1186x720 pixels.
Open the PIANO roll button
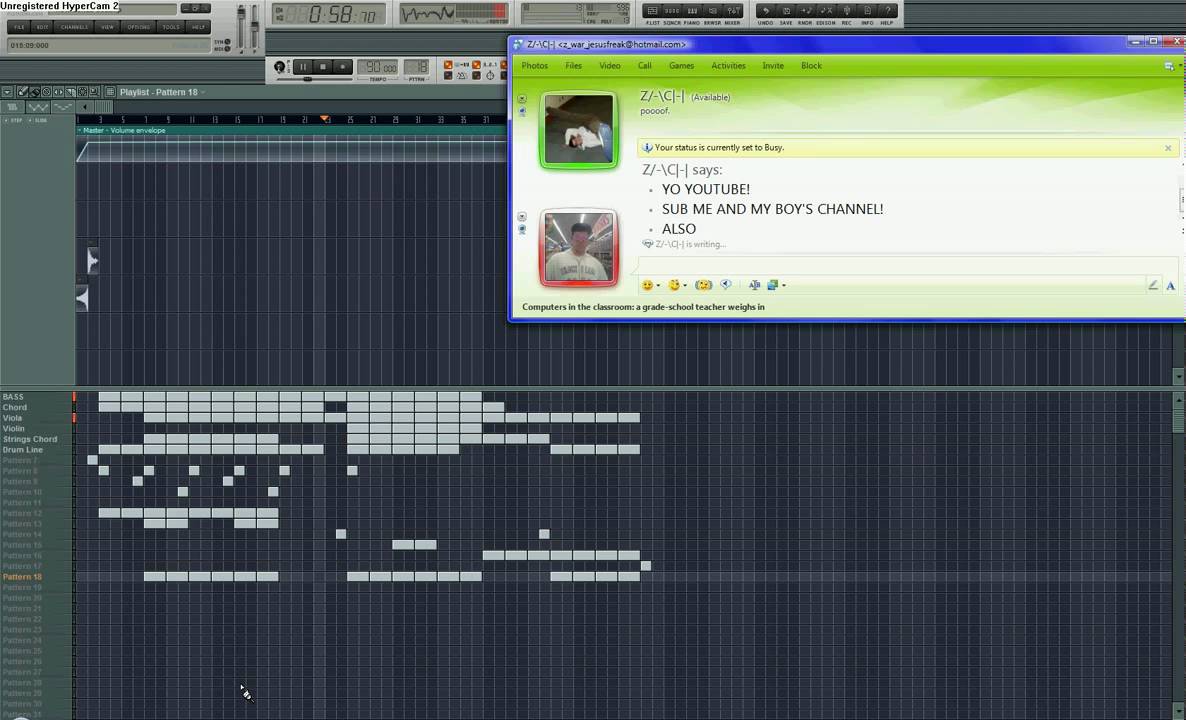(x=692, y=11)
